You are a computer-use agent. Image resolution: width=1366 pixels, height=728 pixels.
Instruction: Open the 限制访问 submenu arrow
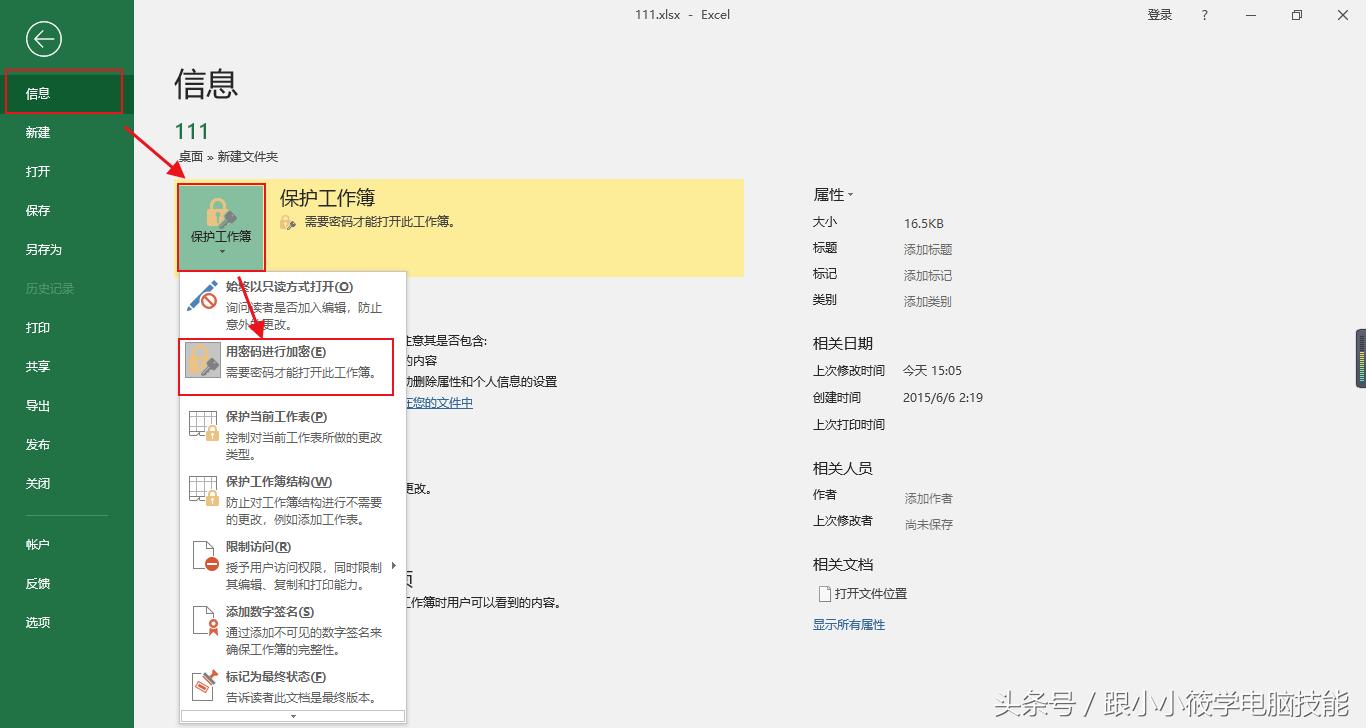tap(394, 563)
